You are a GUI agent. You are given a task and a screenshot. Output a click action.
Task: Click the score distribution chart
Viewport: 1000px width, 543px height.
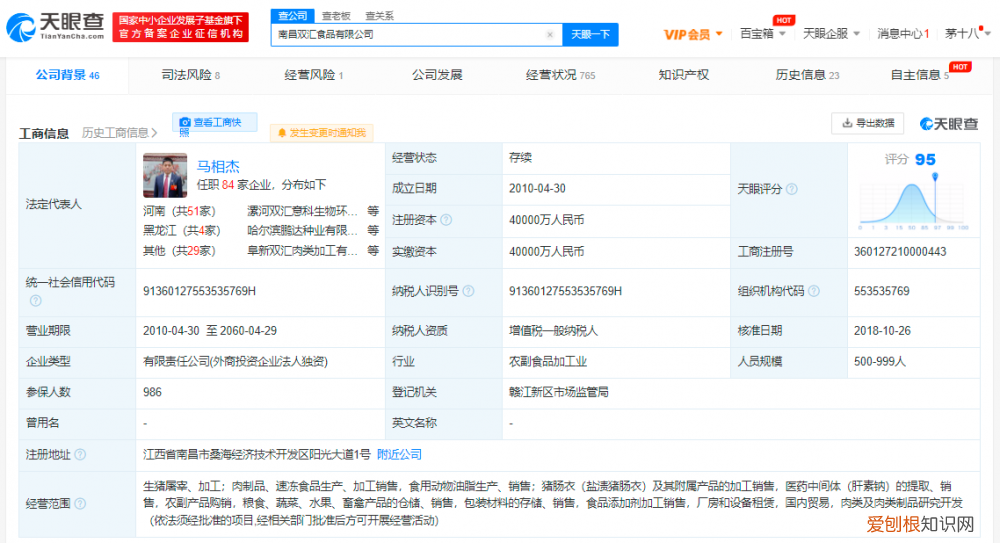(913, 202)
